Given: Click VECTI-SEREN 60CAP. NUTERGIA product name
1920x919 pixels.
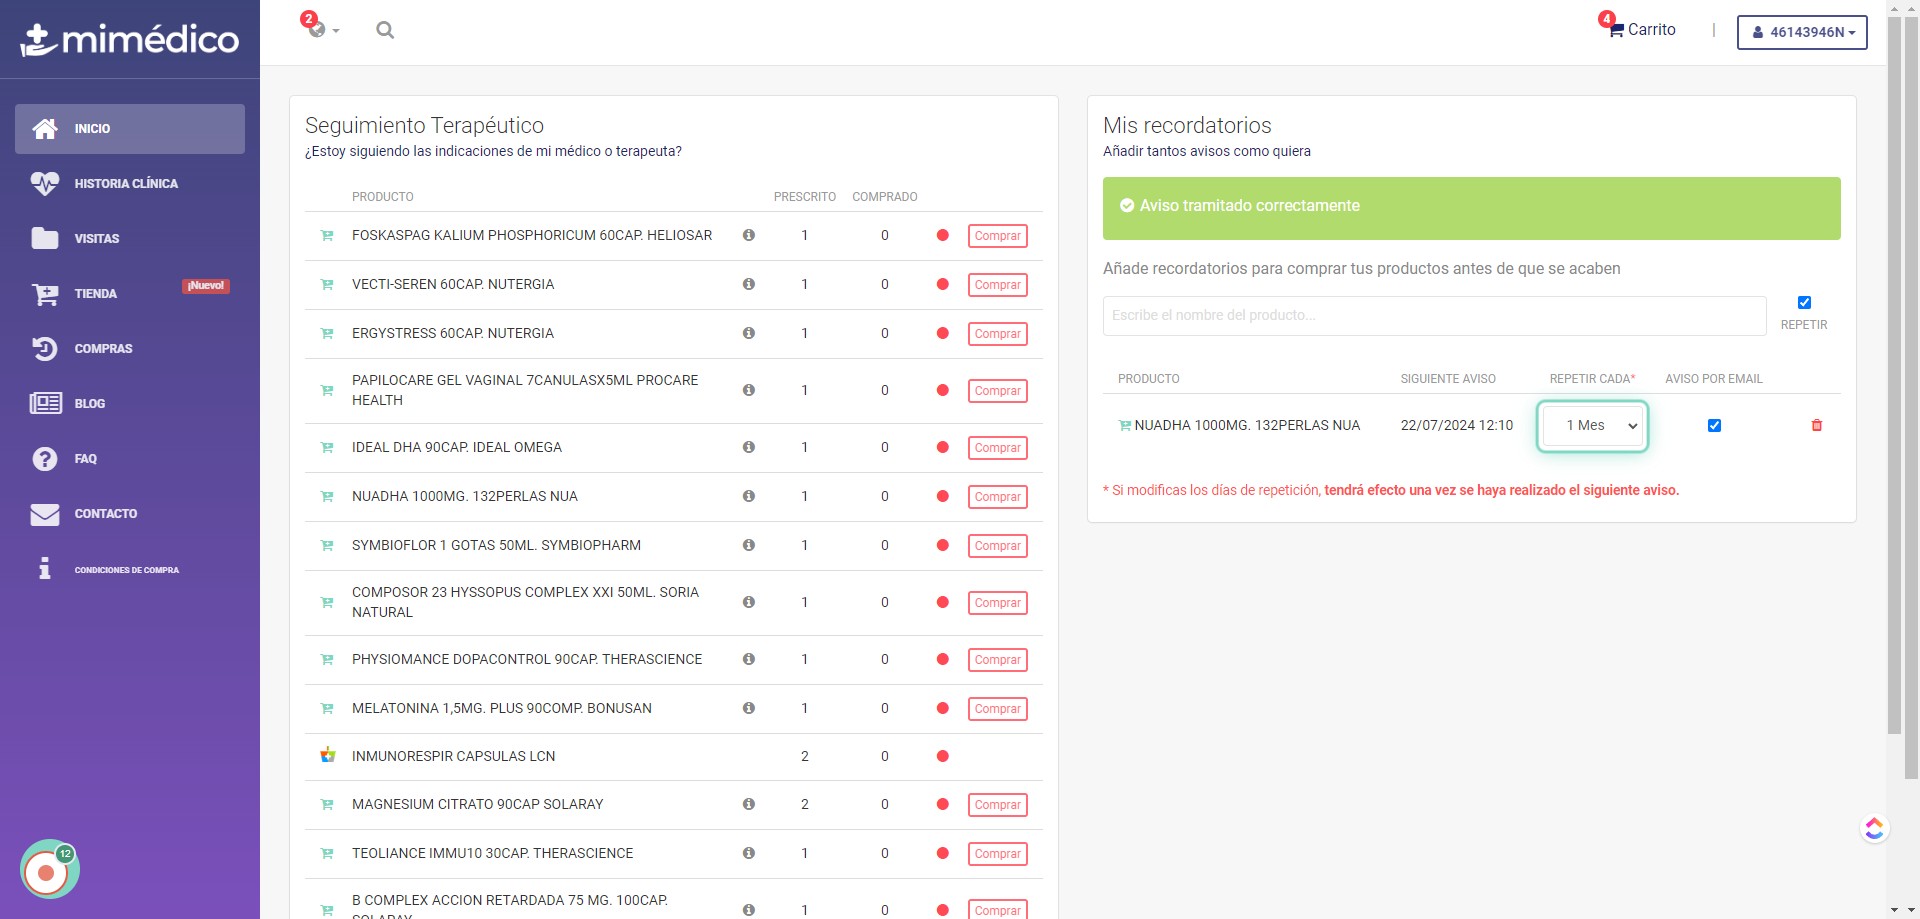Looking at the screenshot, I should pos(453,284).
